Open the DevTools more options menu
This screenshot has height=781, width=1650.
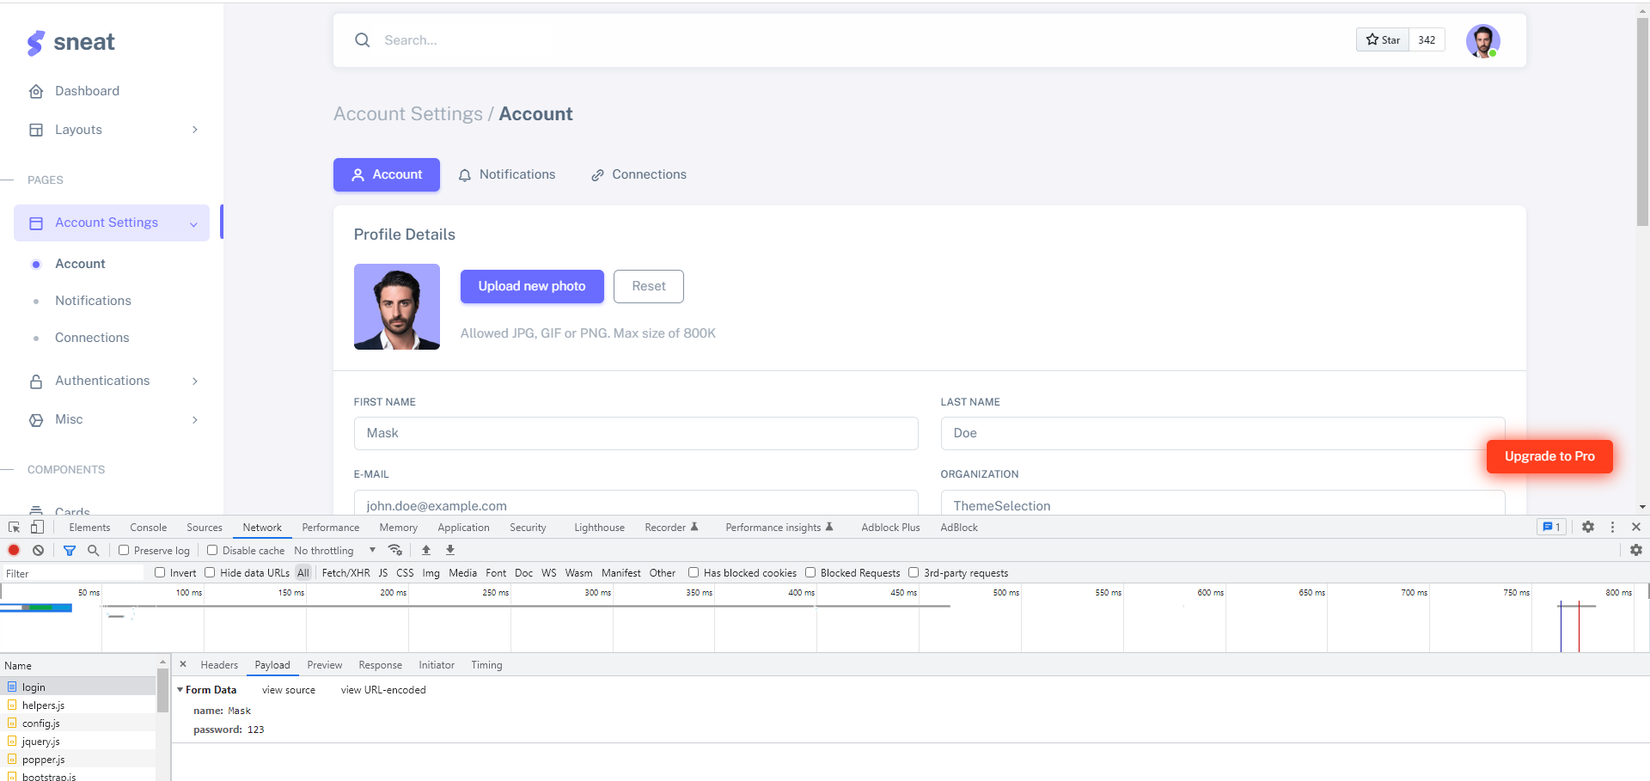(1612, 527)
